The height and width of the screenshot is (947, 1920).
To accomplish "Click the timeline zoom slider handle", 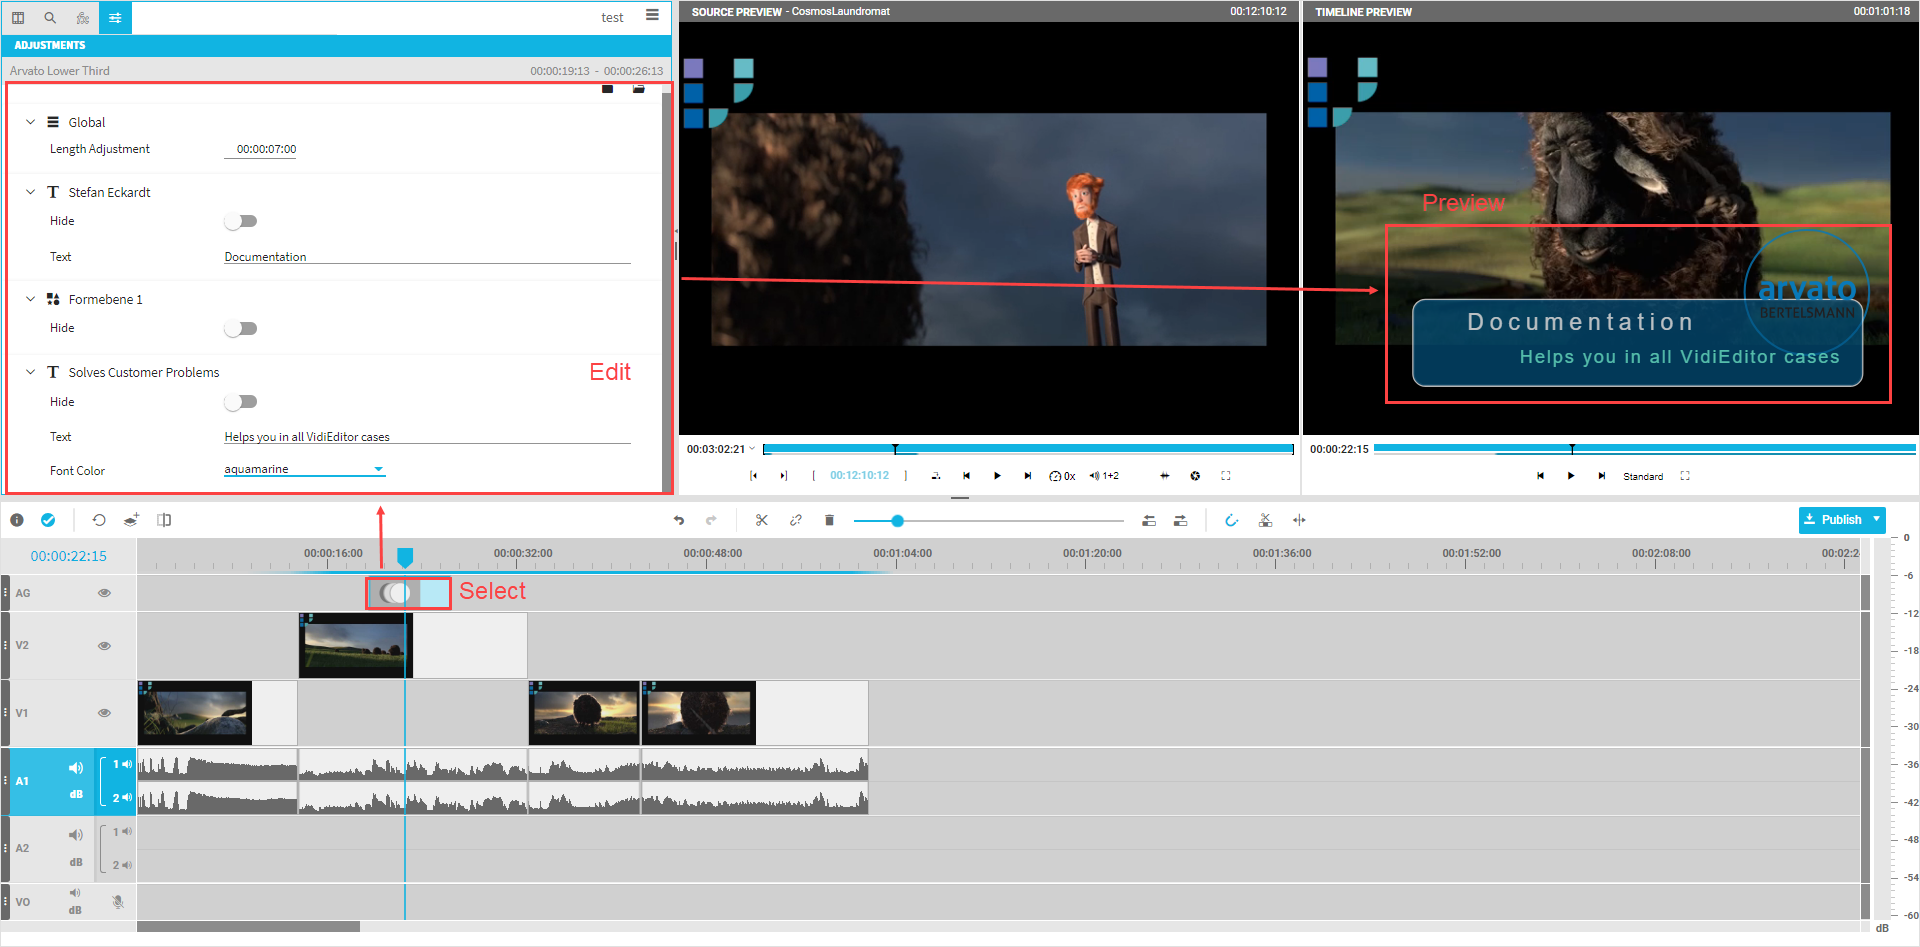I will [x=897, y=521].
